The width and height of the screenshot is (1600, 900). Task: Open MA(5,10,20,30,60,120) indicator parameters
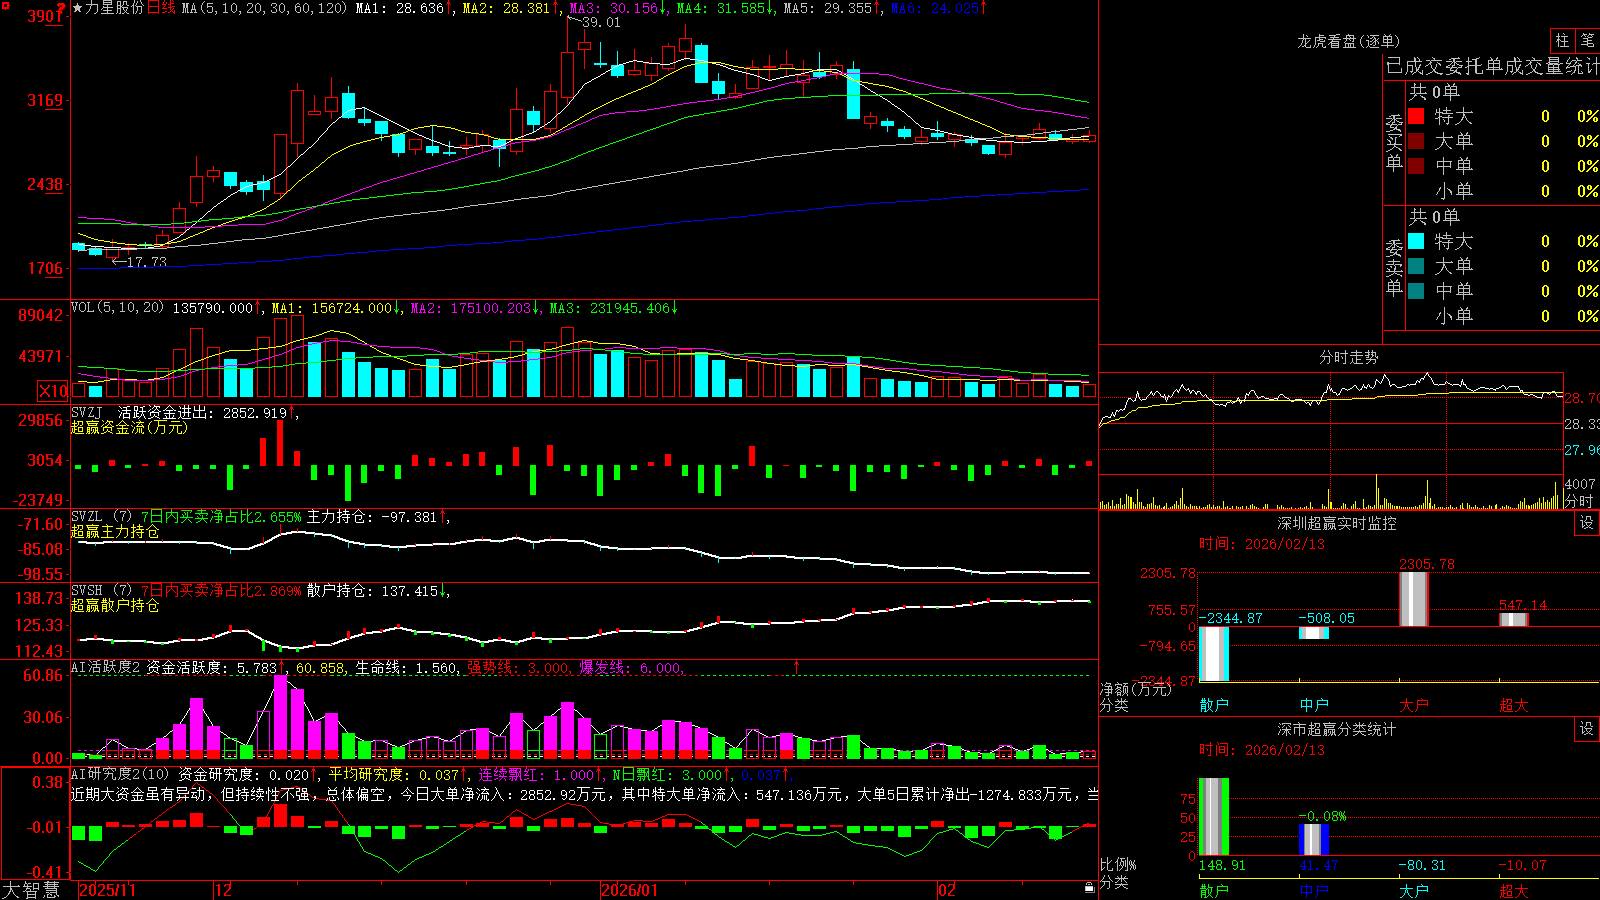pos(265,8)
